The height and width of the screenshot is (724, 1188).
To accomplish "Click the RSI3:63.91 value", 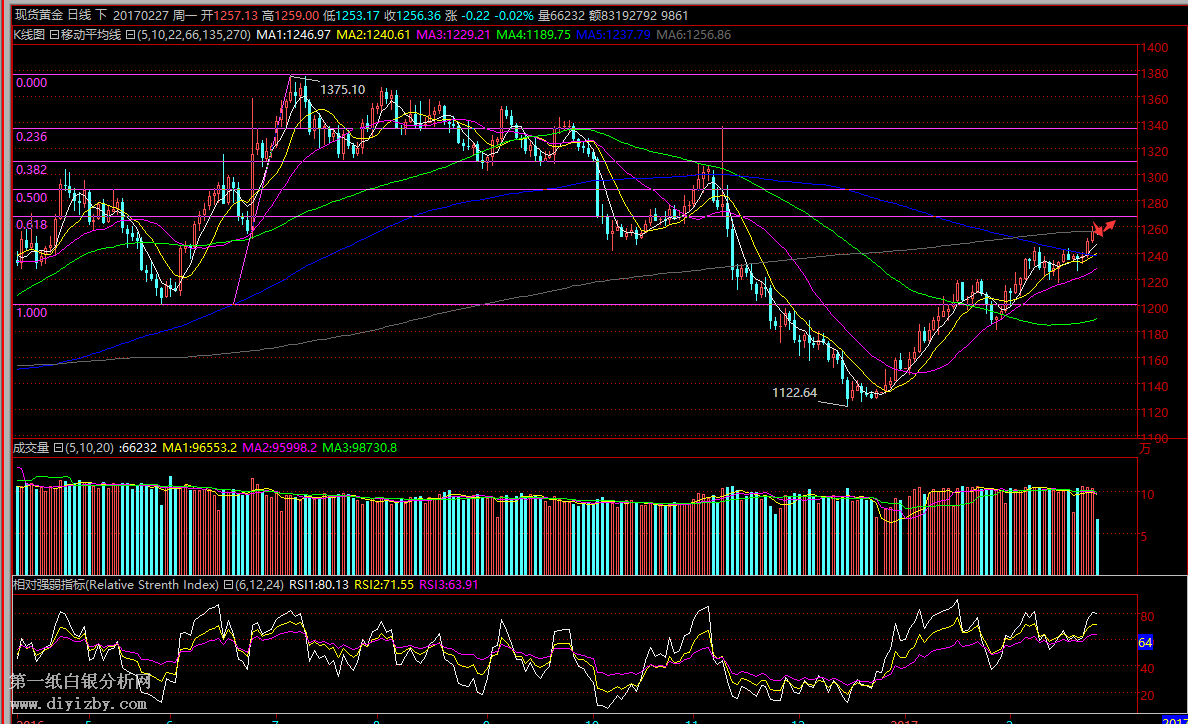I will (x=449, y=585).
